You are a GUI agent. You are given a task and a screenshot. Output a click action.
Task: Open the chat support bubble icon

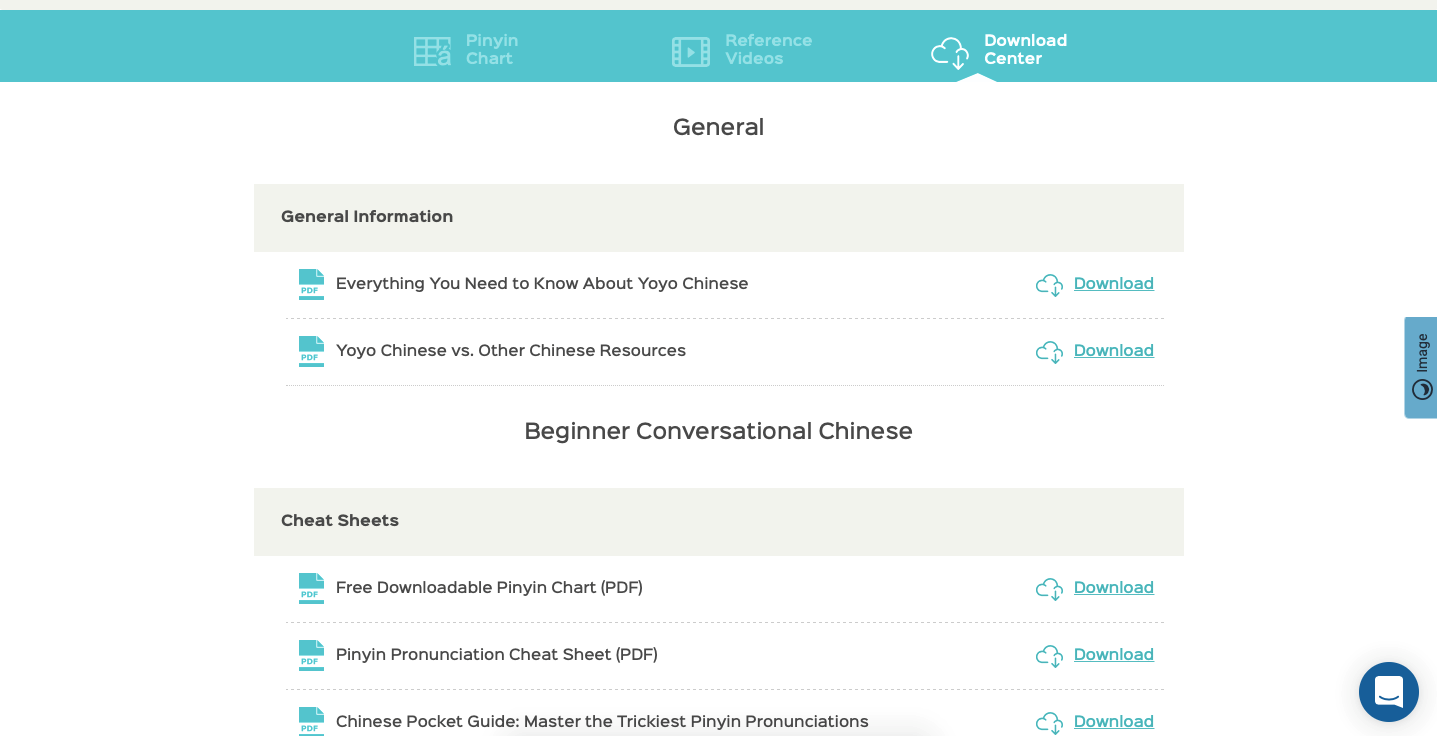pos(1388,691)
